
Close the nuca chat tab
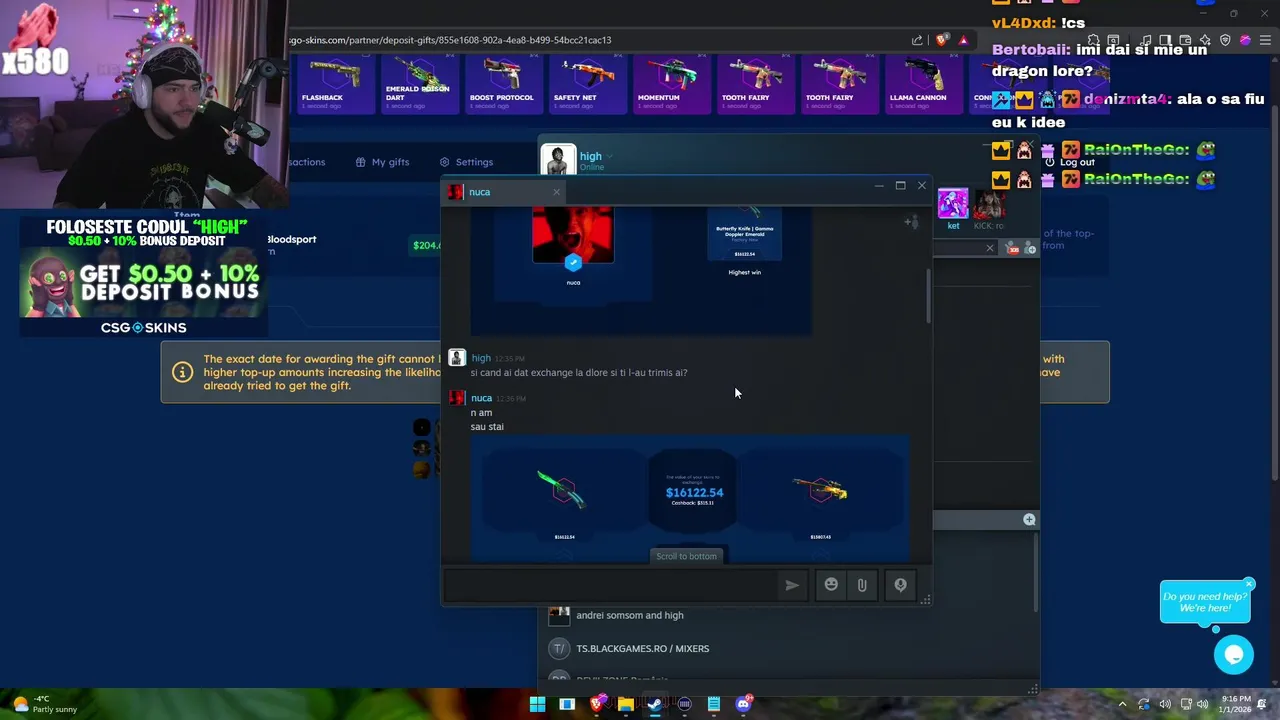pyautogui.click(x=556, y=192)
